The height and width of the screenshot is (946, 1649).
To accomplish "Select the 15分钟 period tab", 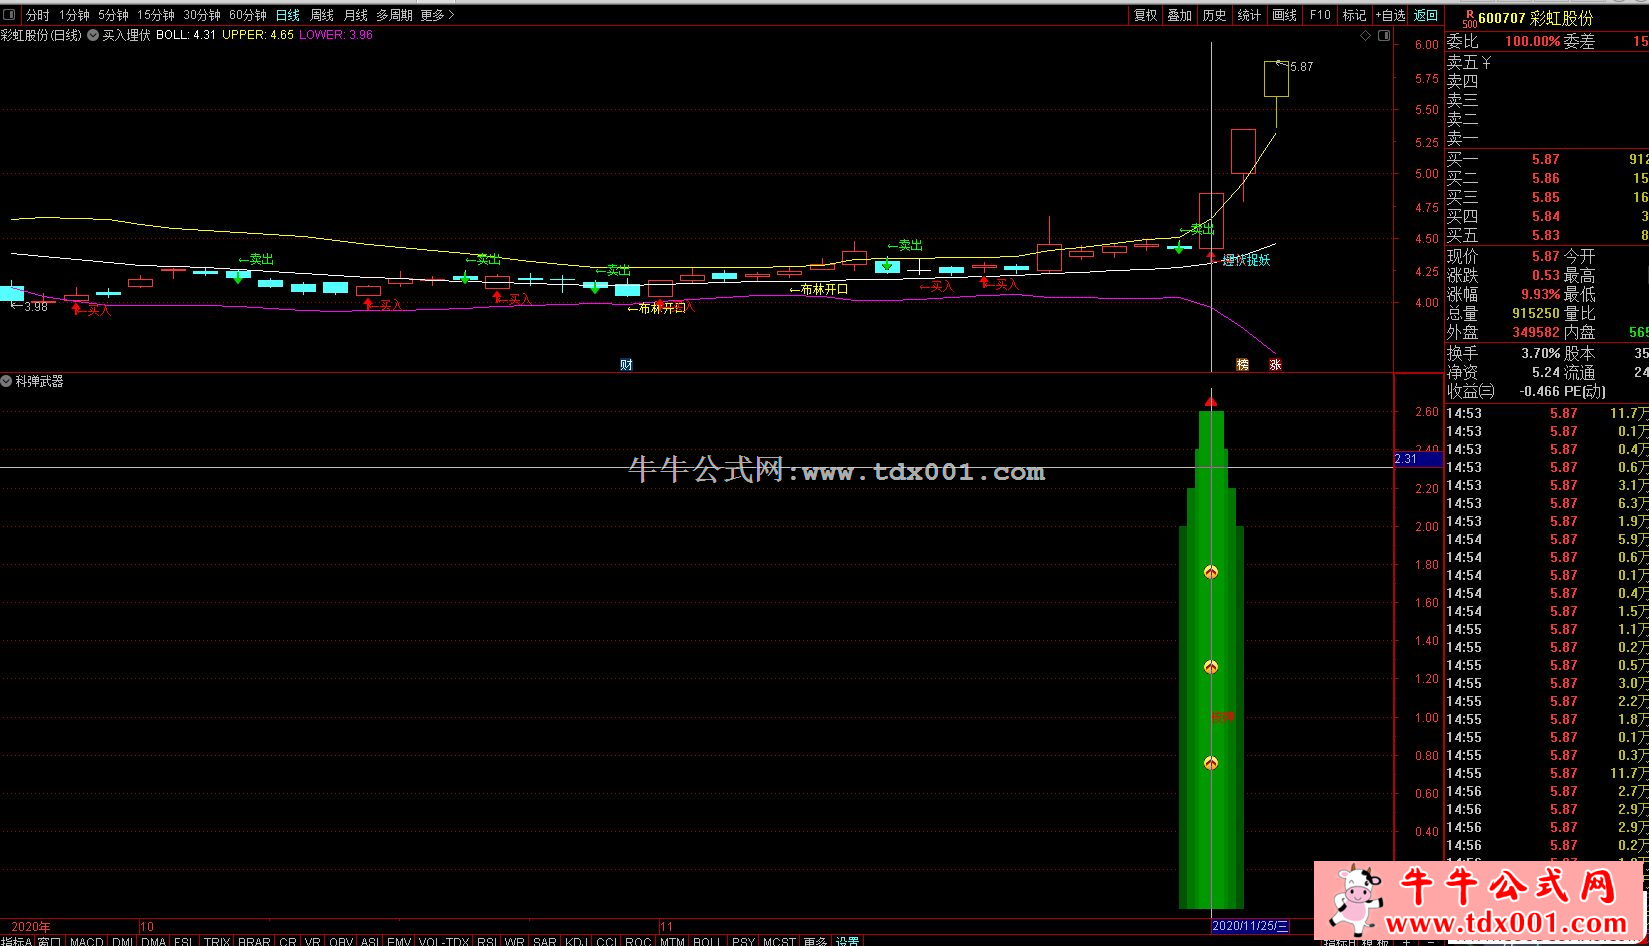I will (x=155, y=15).
